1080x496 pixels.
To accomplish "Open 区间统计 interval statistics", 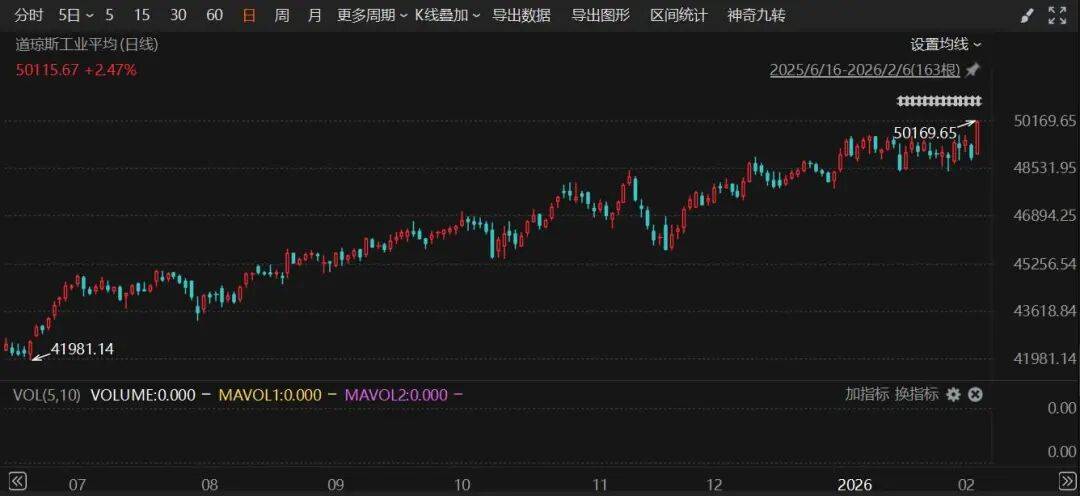I will 678,16.
